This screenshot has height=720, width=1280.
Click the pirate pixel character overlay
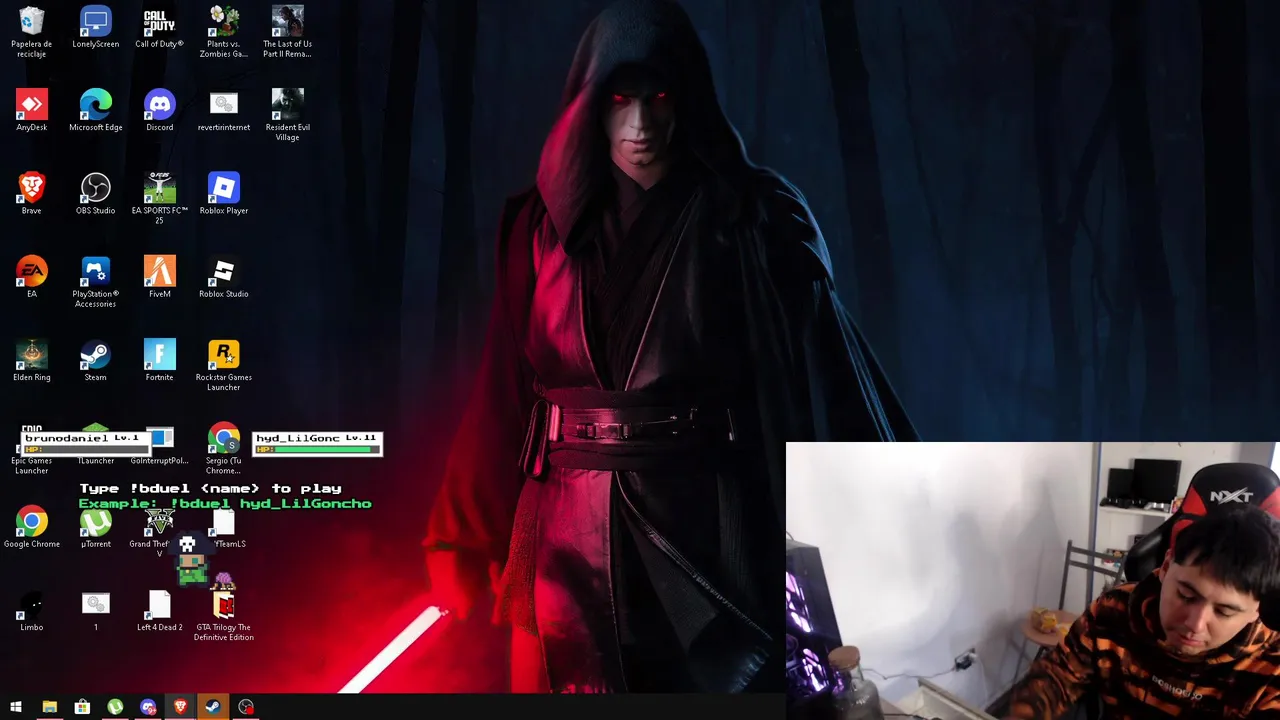(192, 561)
